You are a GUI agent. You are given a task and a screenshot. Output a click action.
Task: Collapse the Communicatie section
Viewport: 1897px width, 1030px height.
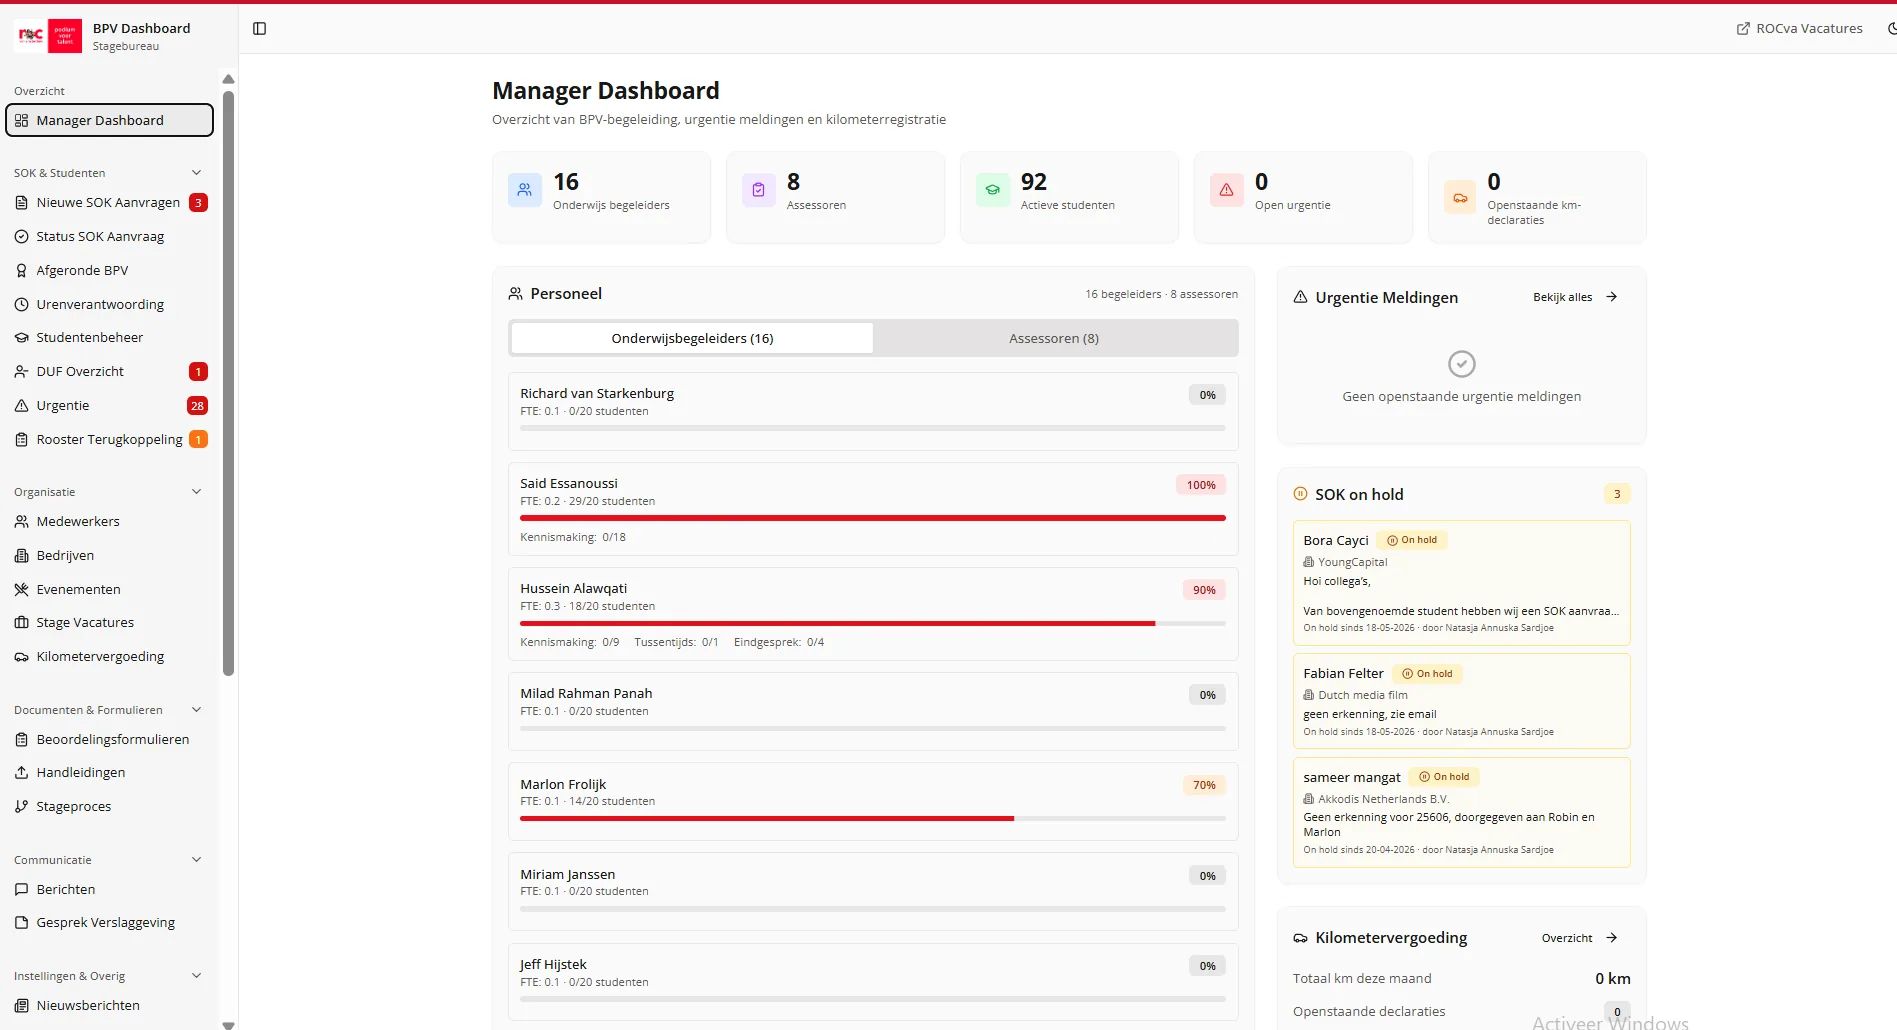196,860
